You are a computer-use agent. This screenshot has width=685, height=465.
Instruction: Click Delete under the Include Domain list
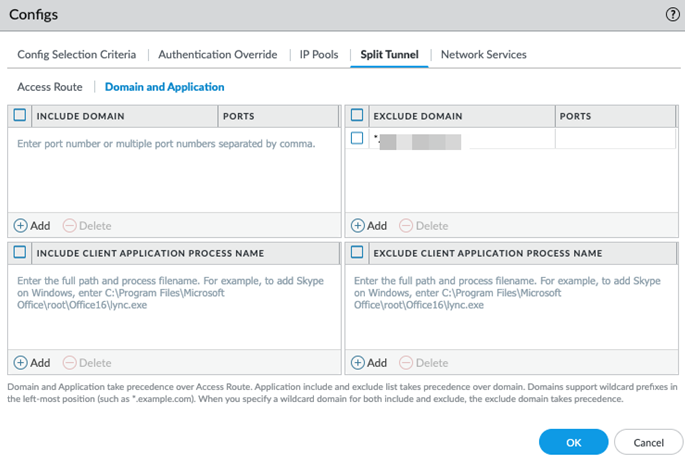click(x=88, y=226)
